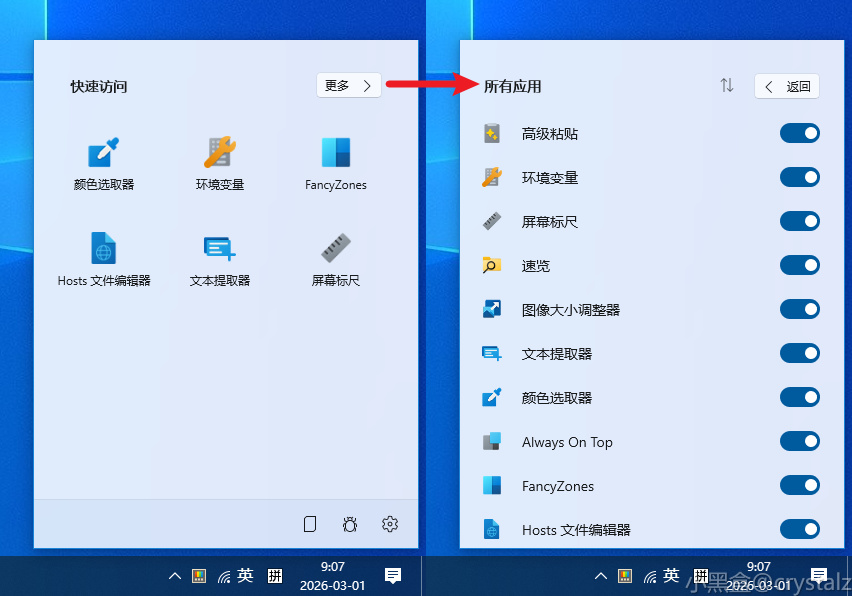Click the 速览 folder magnifier icon

click(492, 265)
